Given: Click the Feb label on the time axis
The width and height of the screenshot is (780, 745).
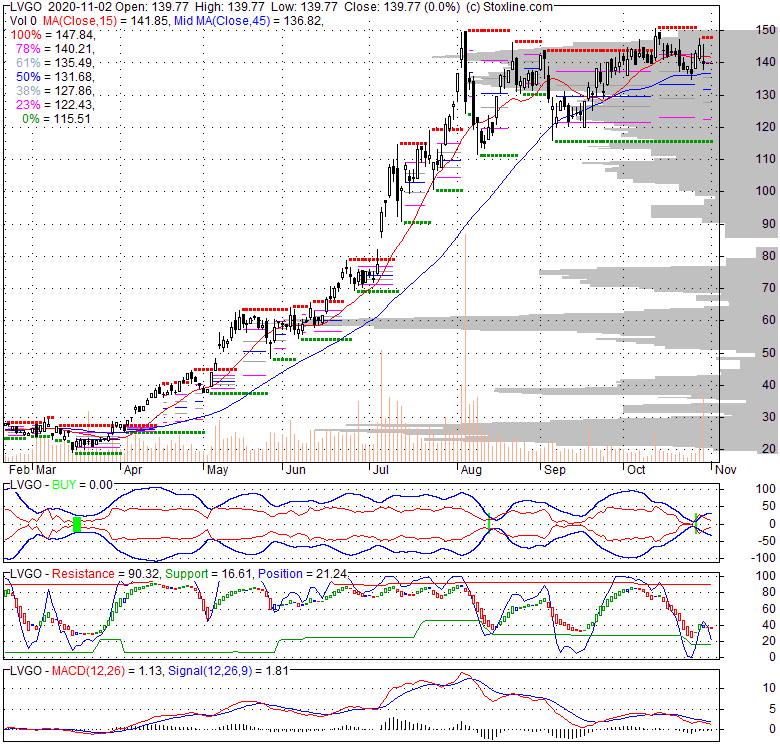Looking at the screenshot, I should click(19, 470).
